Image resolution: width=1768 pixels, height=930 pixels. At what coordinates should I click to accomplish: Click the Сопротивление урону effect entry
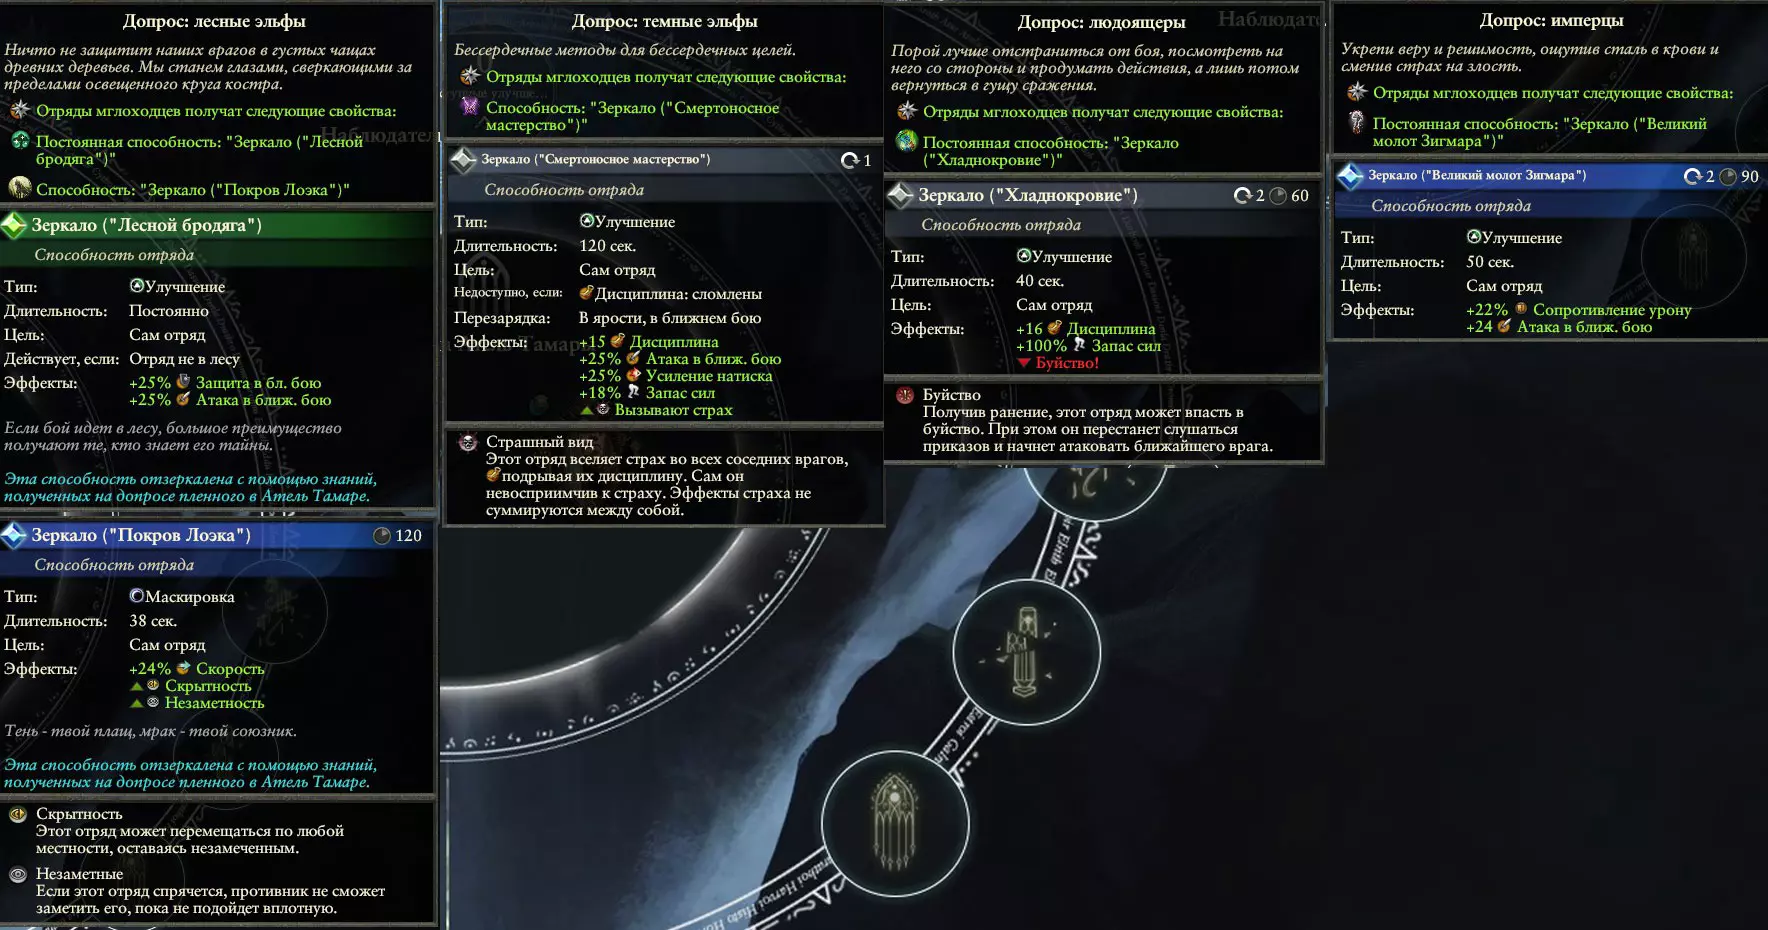coord(1612,310)
